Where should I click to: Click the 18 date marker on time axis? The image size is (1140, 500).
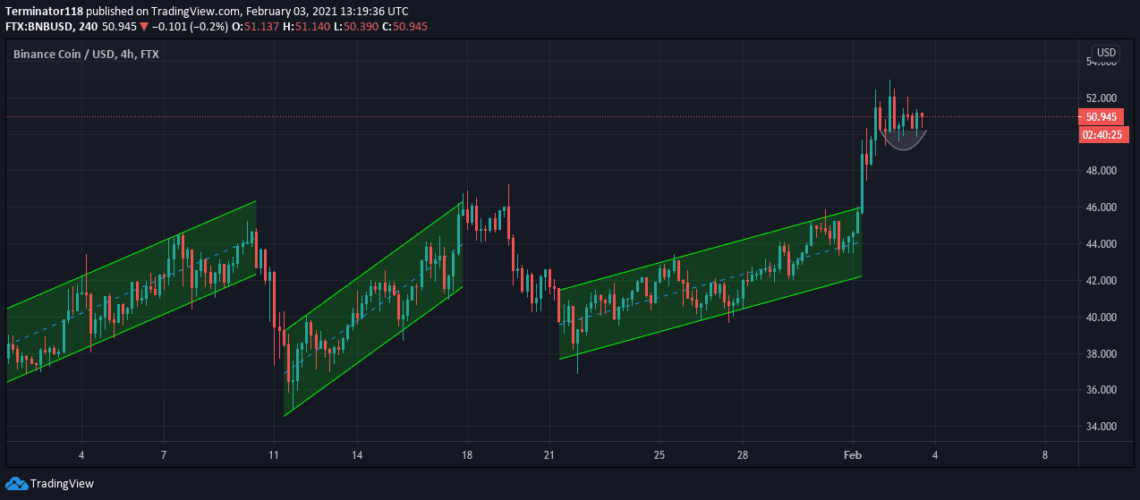466,454
